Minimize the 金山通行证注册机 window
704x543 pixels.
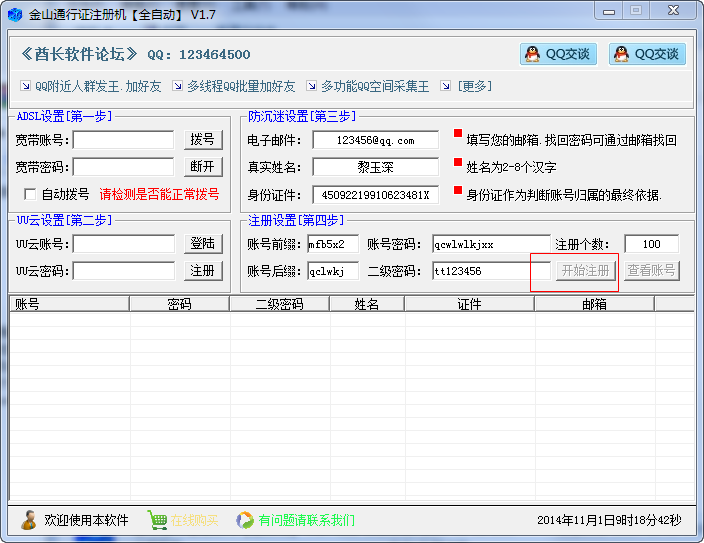[609, 11]
